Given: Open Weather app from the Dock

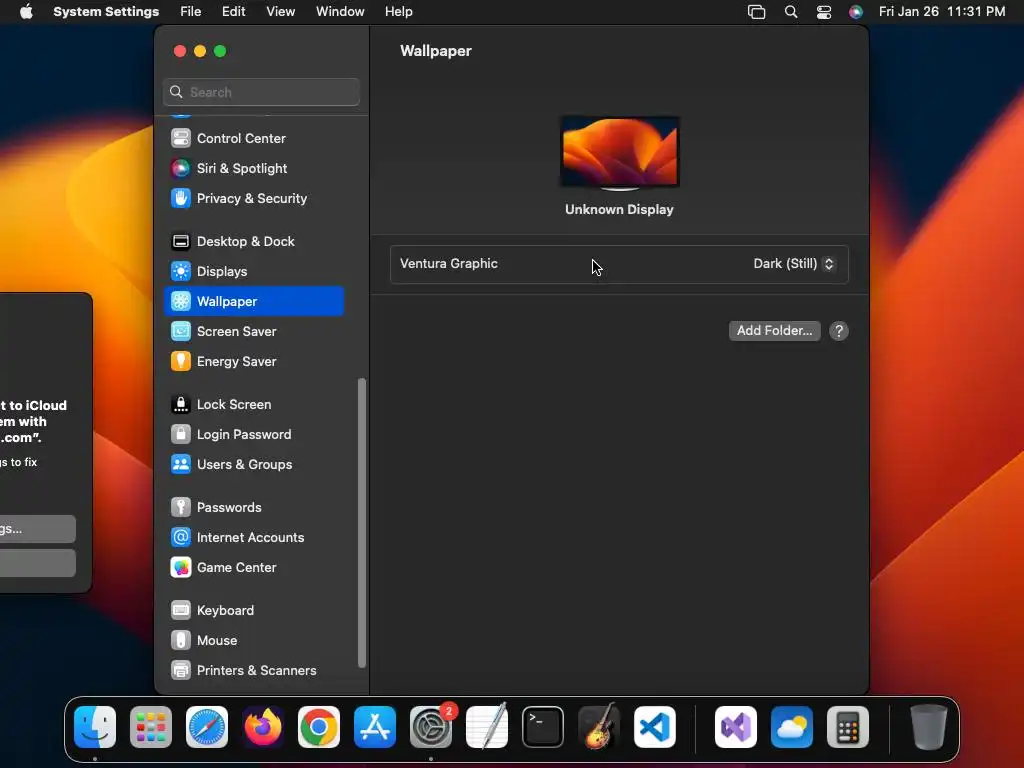Looking at the screenshot, I should [792, 727].
